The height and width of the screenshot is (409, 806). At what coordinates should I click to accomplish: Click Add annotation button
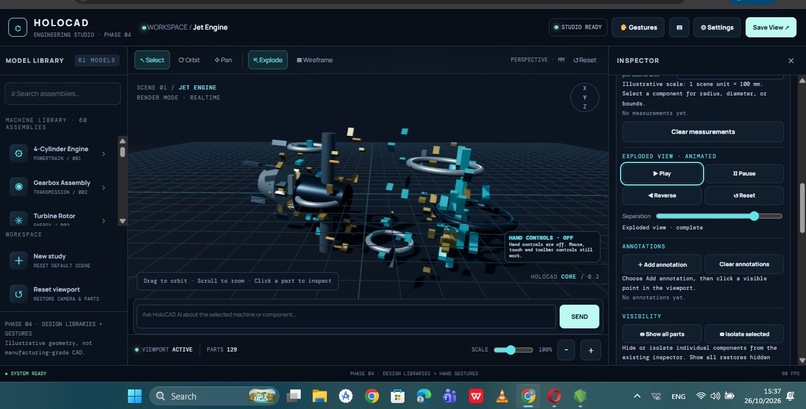click(x=662, y=265)
